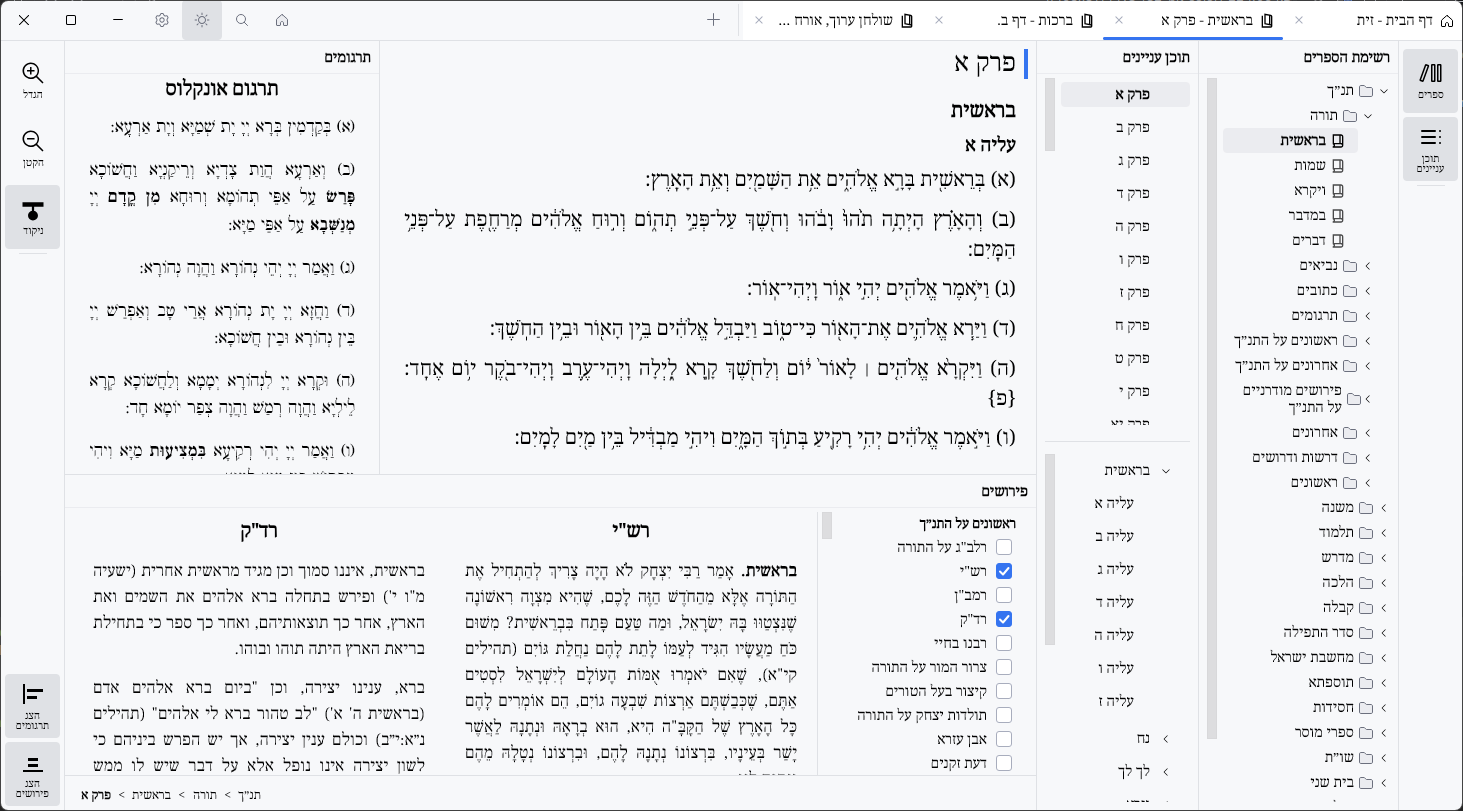Image resolution: width=1463 pixels, height=811 pixels.
Task: Open a new tab with the plus button
Action: 713,20
